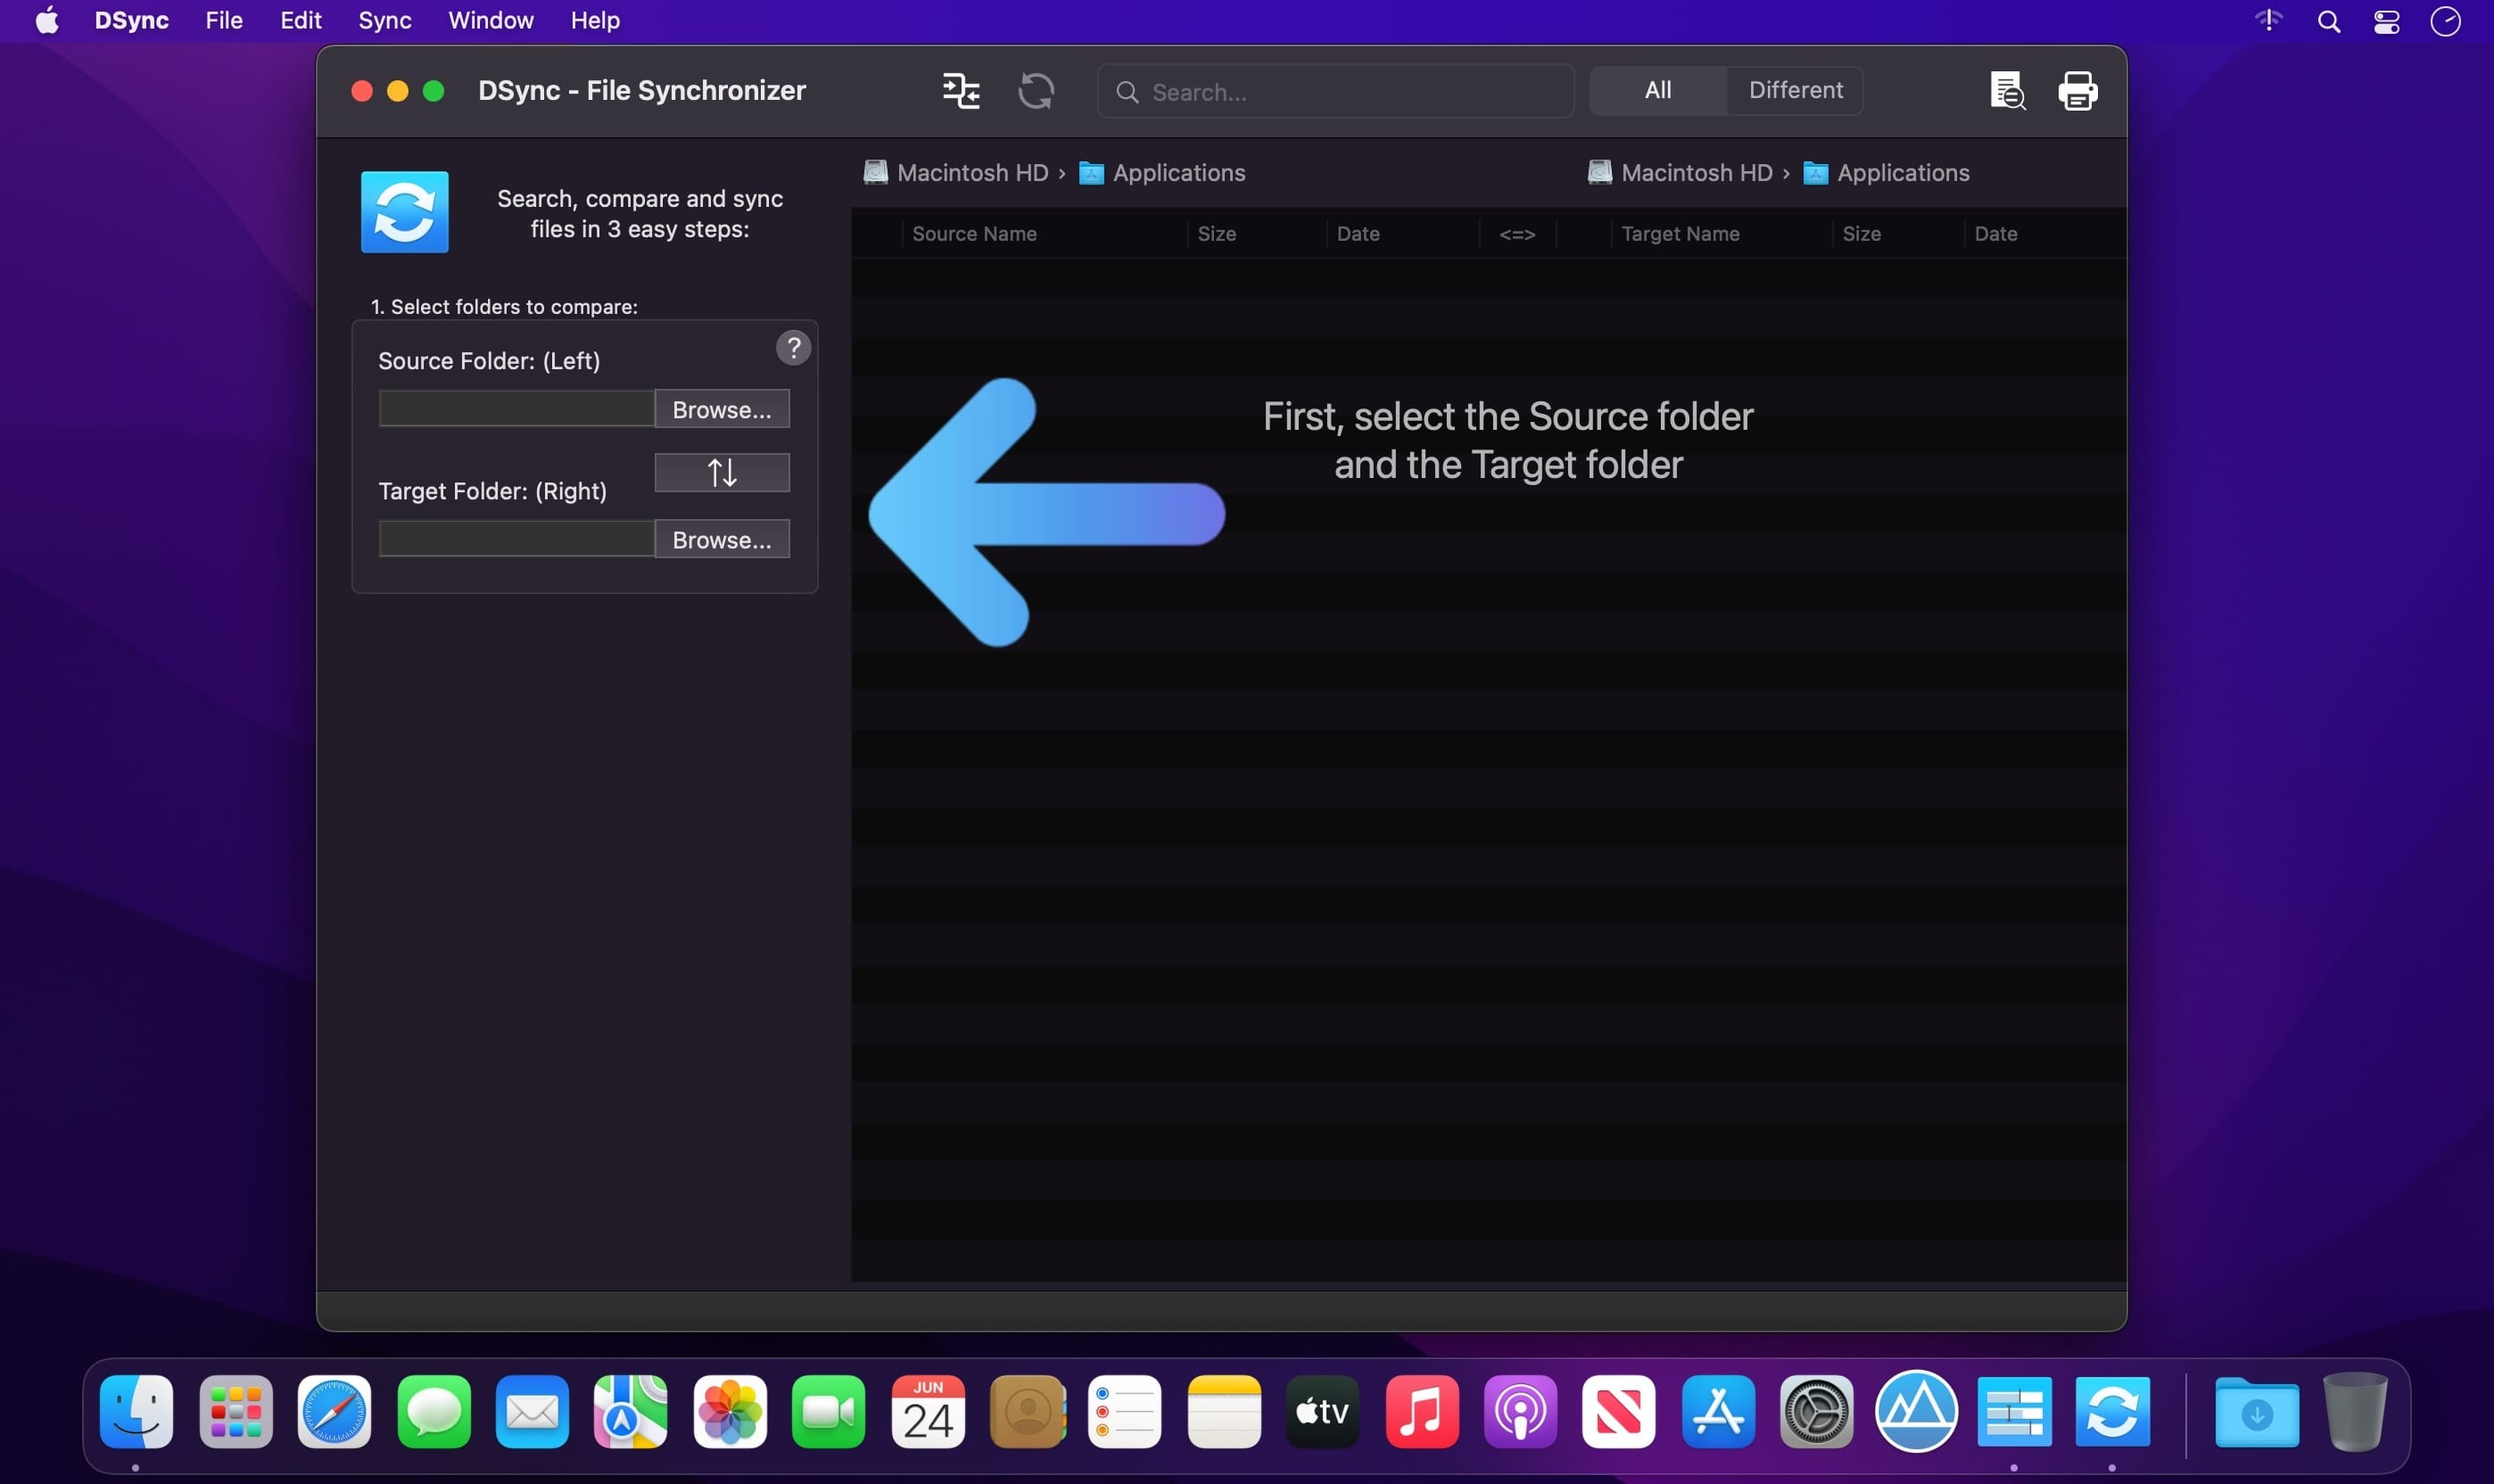This screenshot has height=1484, width=2494.
Task: Click the file transfer icon in the toolbar
Action: tap(959, 90)
